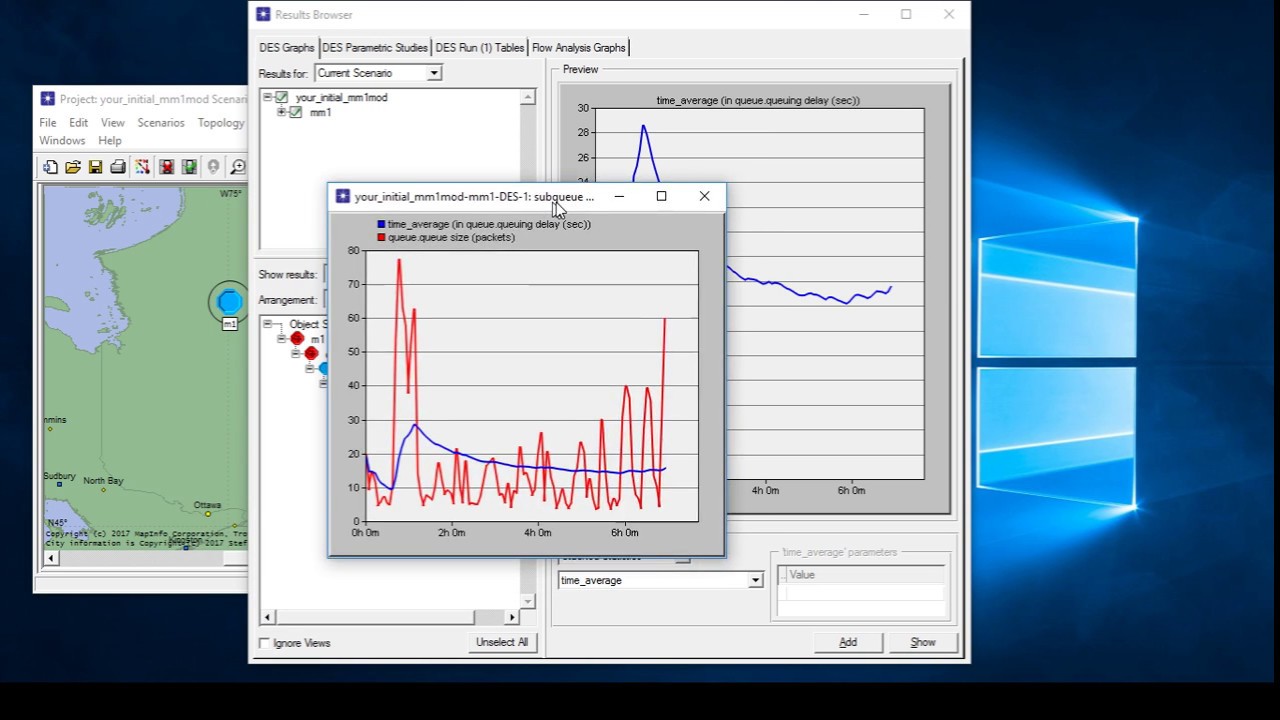
Task: Enable the Ignore Views checkbox
Action: [x=264, y=643]
